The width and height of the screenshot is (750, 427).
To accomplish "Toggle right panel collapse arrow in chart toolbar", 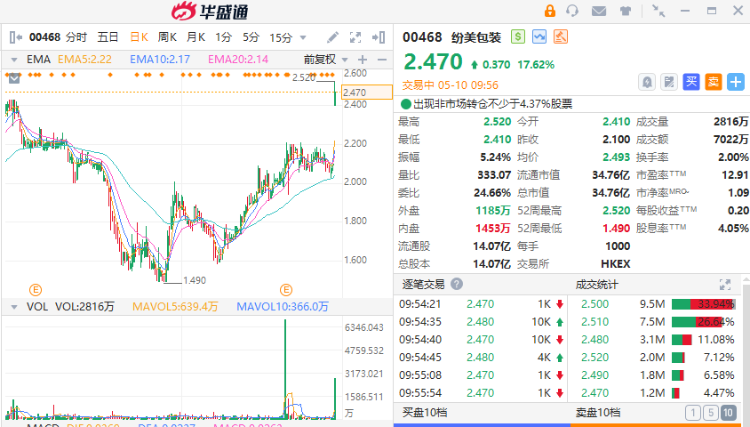I will [379, 37].
